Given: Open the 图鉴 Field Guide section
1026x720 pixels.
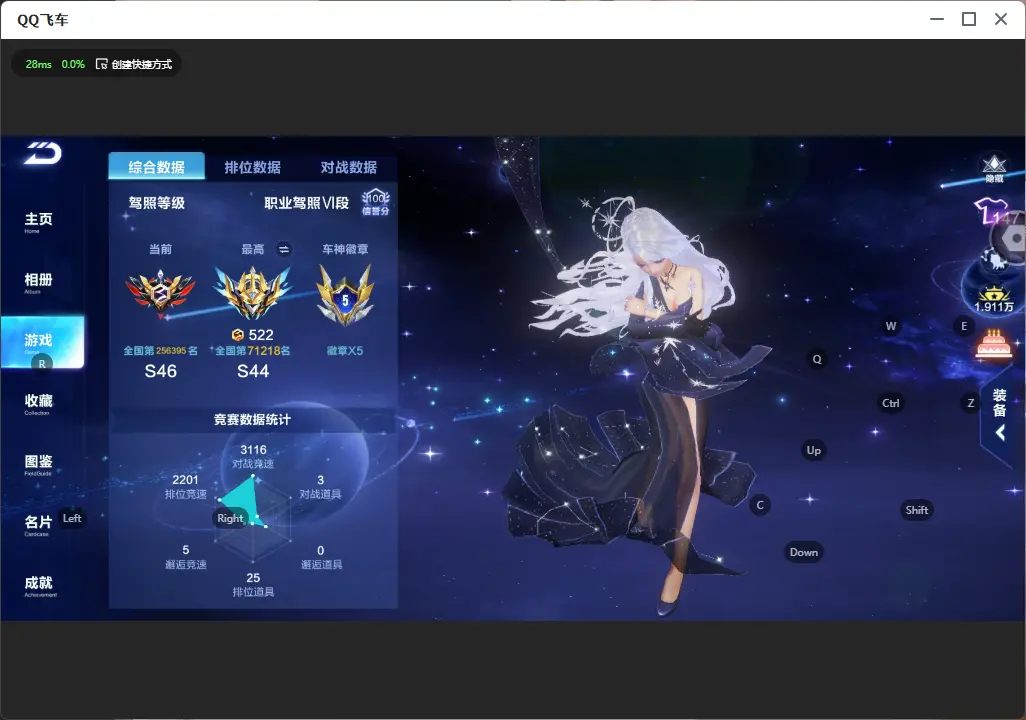Looking at the screenshot, I should click(39, 465).
